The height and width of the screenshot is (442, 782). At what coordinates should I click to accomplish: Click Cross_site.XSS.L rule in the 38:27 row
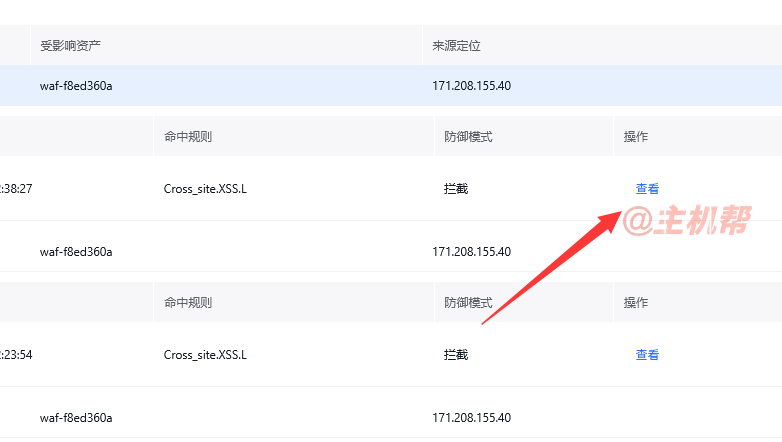(205, 189)
